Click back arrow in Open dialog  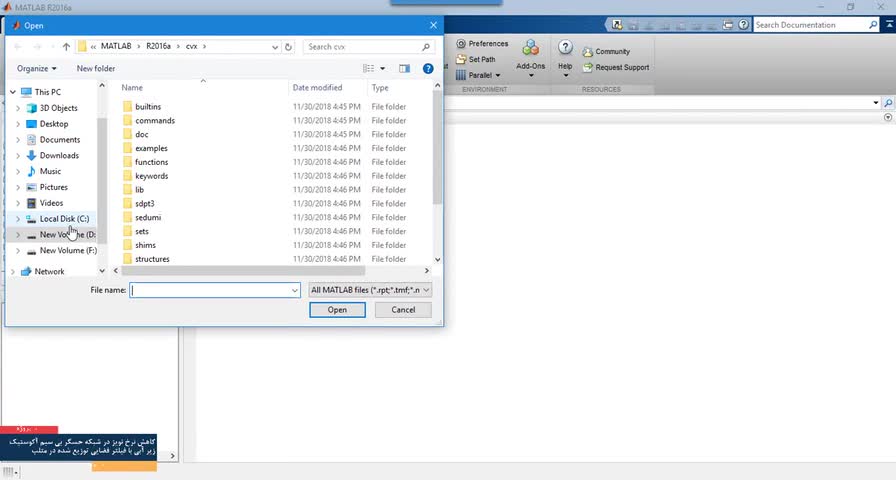pyautogui.click(x=18, y=47)
